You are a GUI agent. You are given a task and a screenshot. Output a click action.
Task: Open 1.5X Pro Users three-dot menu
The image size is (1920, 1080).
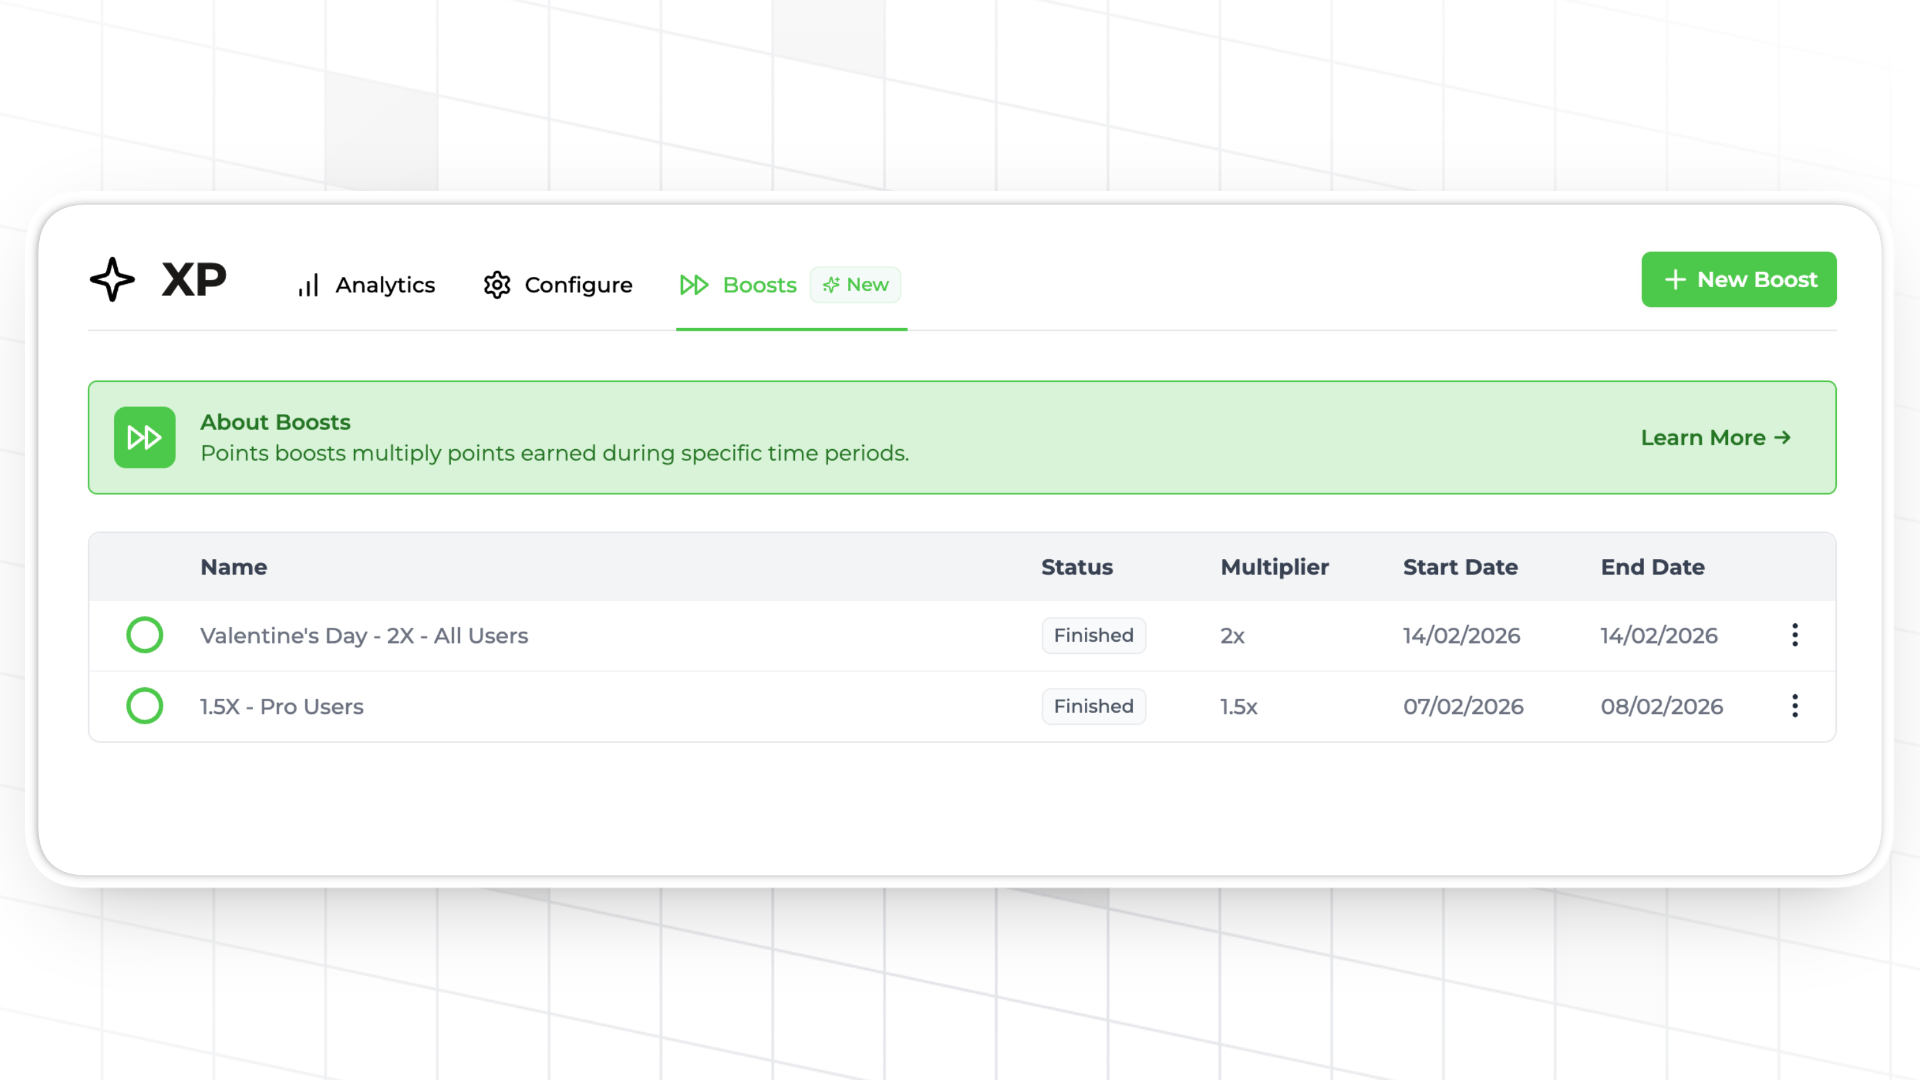pyautogui.click(x=1795, y=706)
